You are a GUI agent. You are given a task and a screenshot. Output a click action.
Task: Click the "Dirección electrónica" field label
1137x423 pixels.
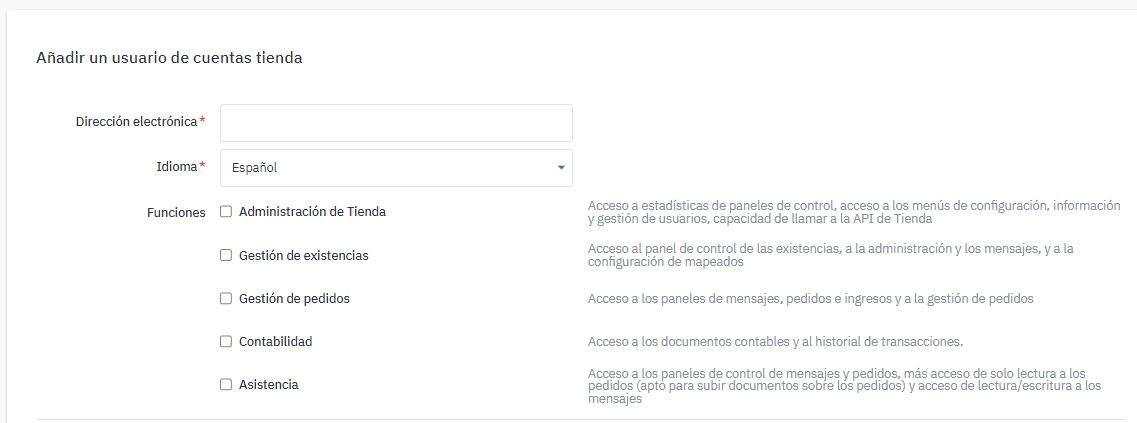pos(137,122)
